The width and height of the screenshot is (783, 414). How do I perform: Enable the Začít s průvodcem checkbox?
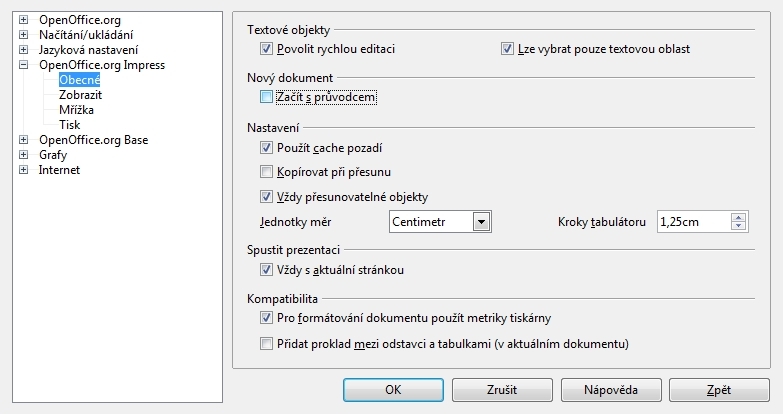pyautogui.click(x=266, y=97)
